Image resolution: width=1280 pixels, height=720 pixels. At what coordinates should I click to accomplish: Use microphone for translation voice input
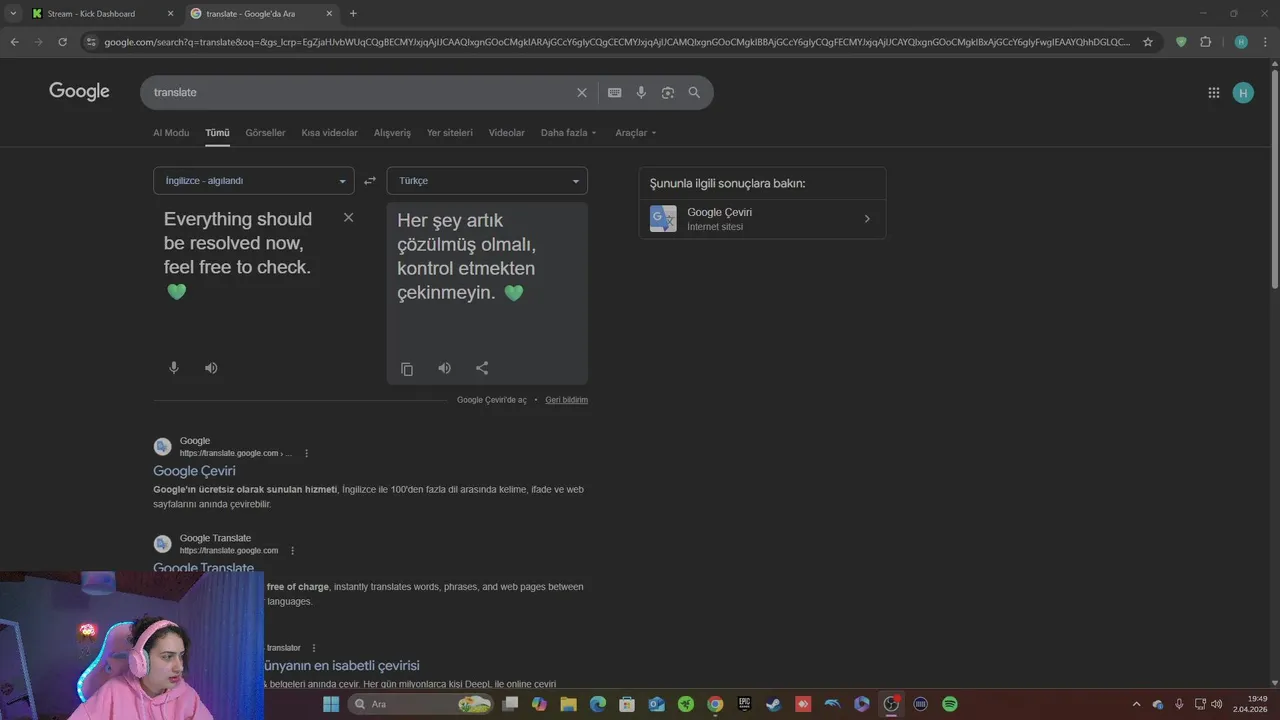click(174, 368)
